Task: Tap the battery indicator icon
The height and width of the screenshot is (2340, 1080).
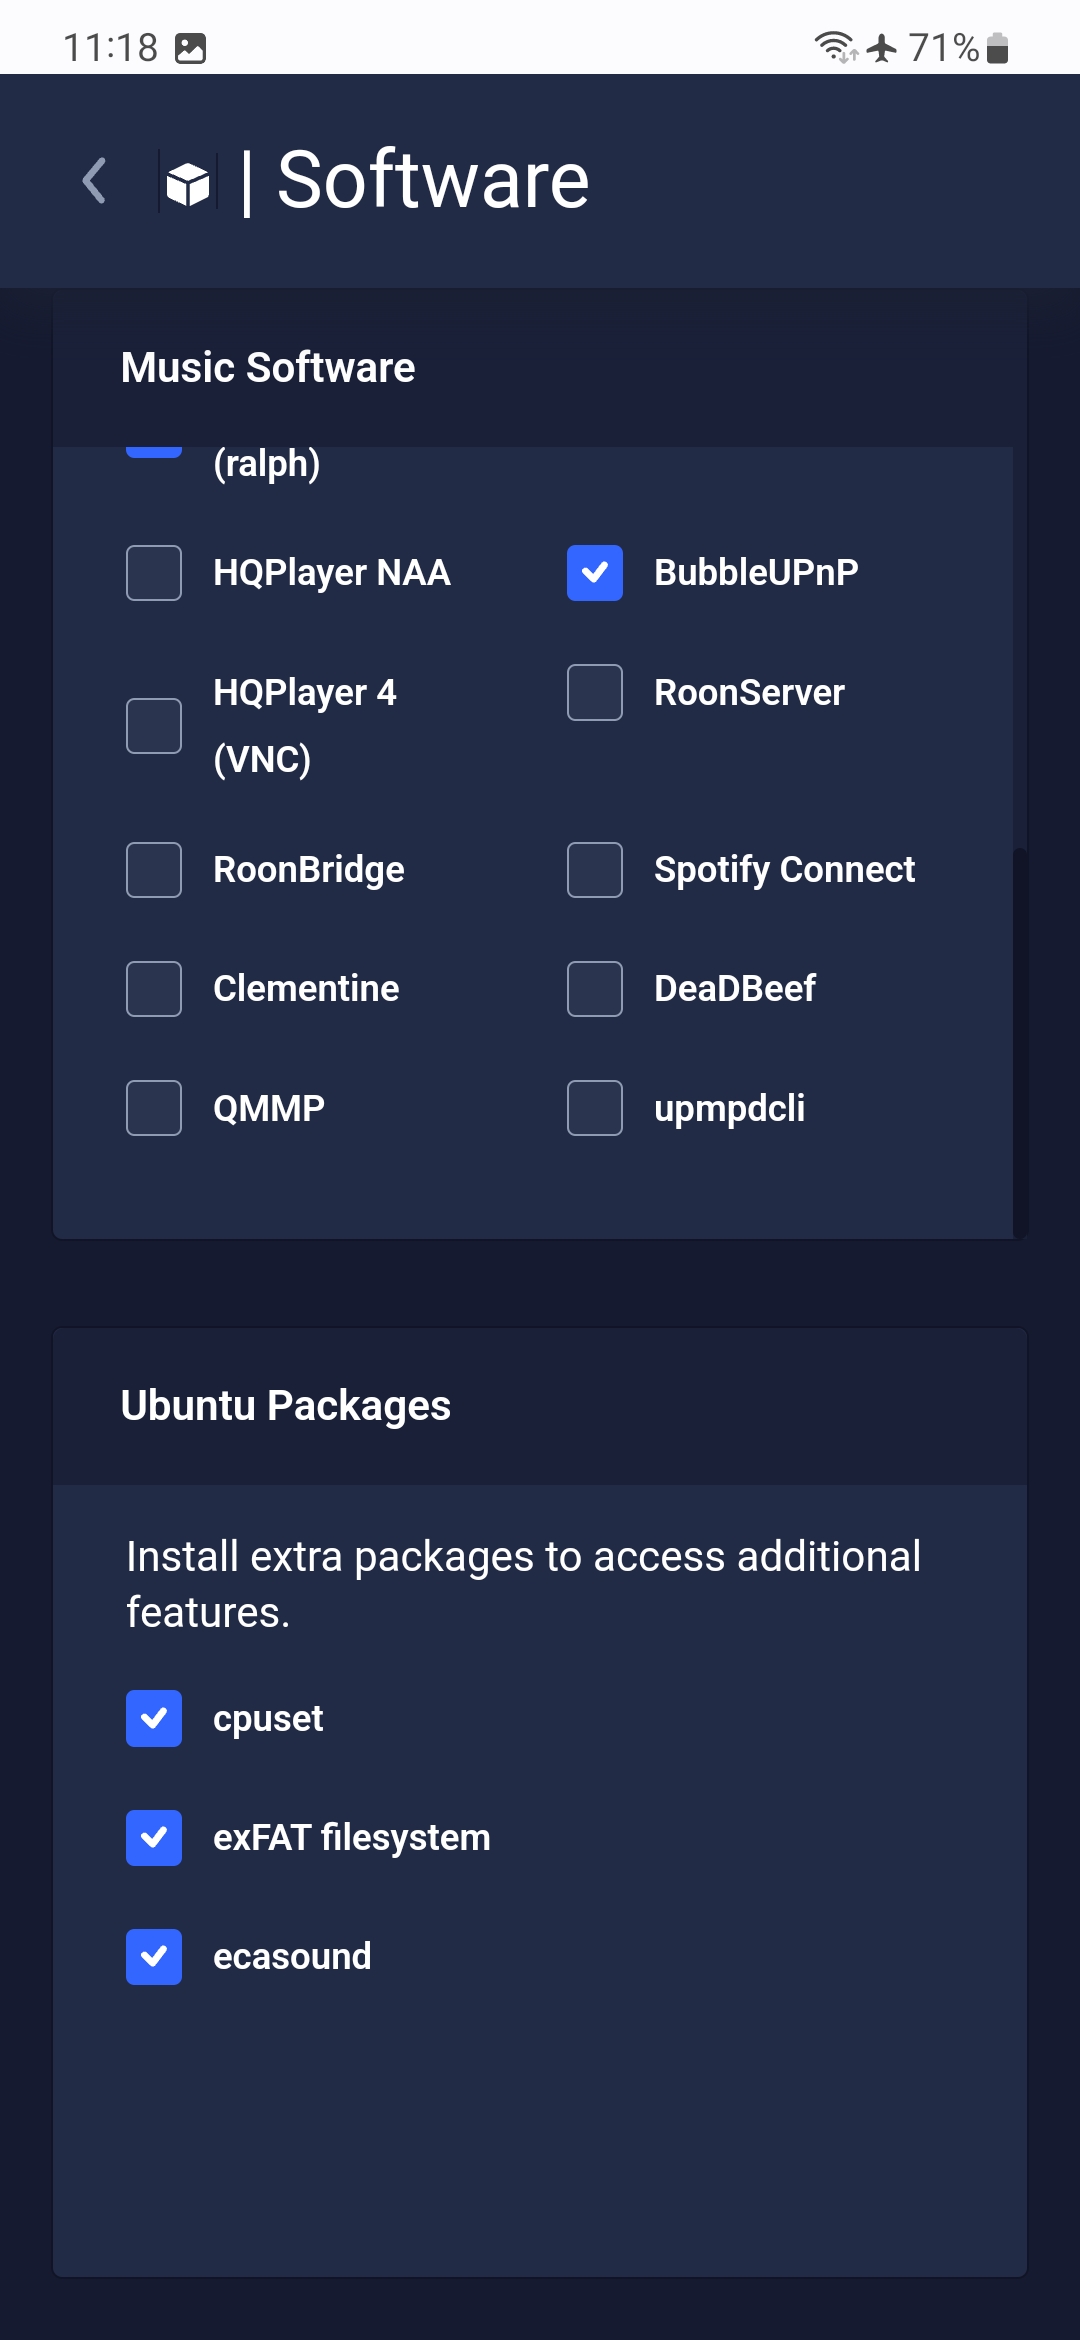Action: point(997,47)
